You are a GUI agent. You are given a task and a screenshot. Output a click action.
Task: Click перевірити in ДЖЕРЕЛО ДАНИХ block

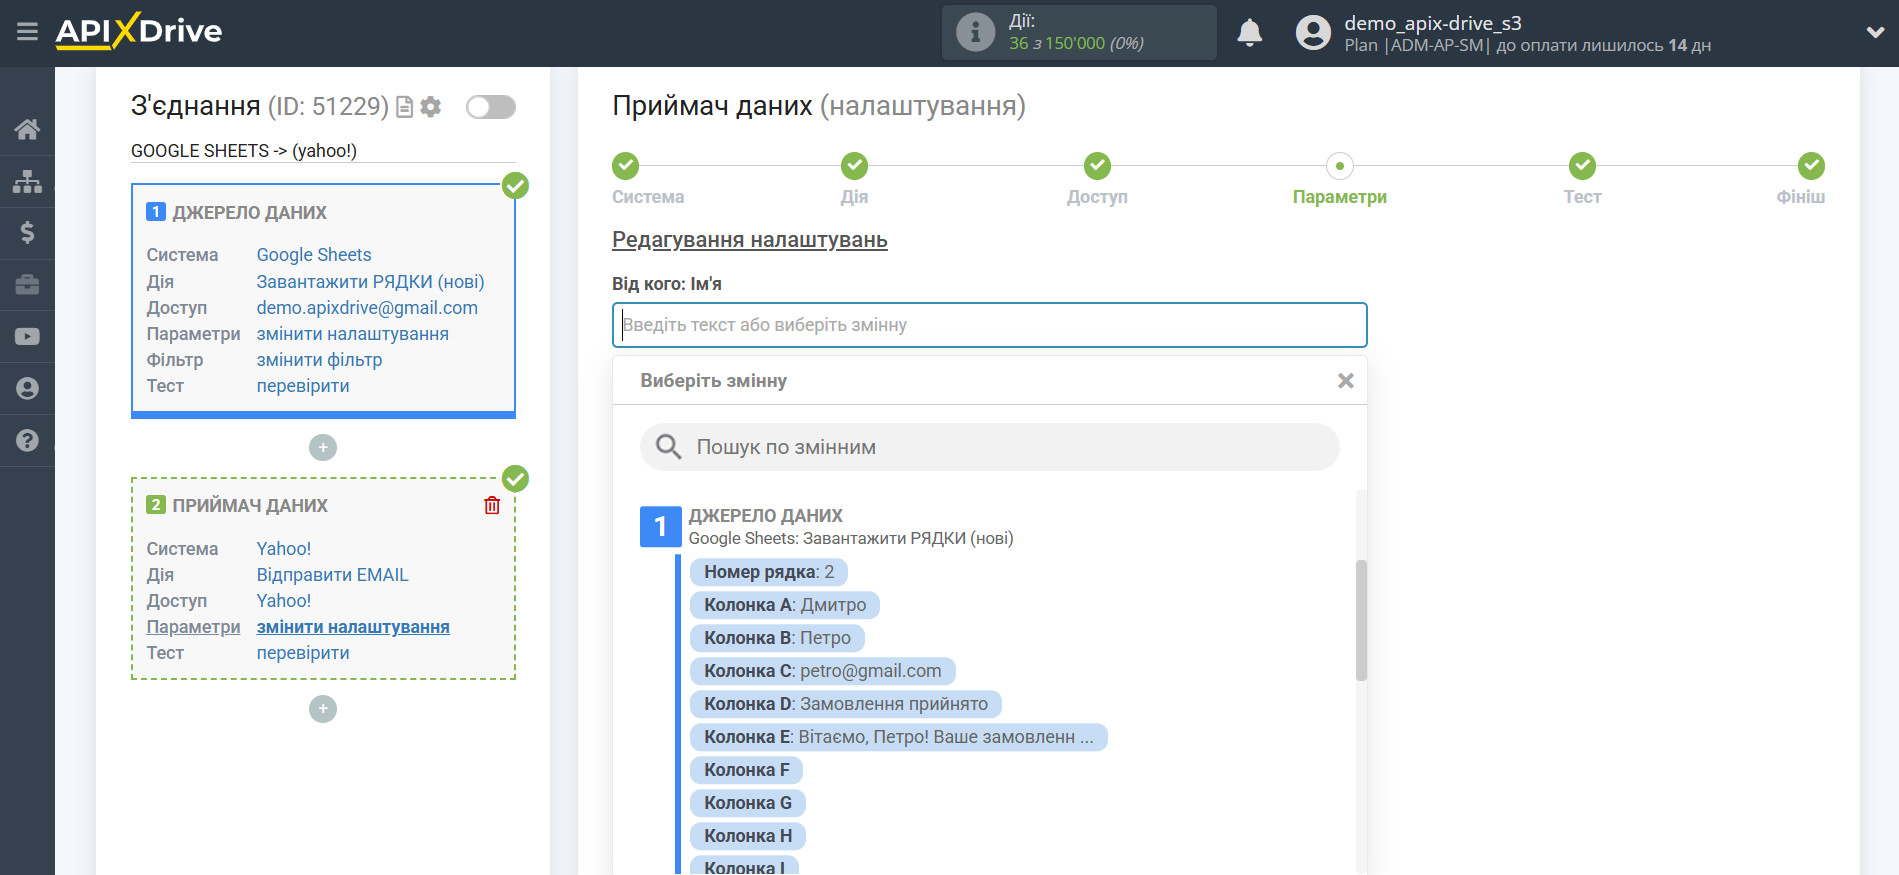303,386
